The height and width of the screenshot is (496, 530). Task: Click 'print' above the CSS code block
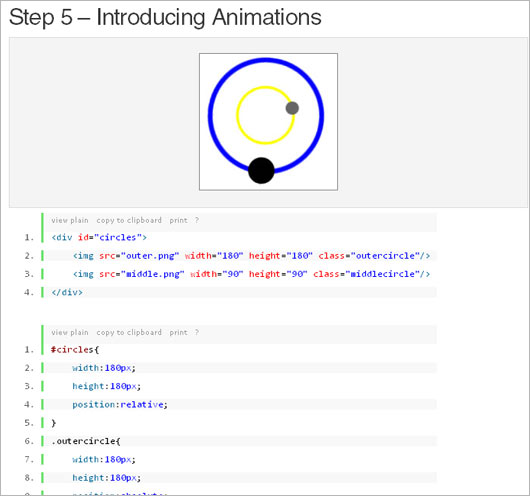tap(178, 333)
